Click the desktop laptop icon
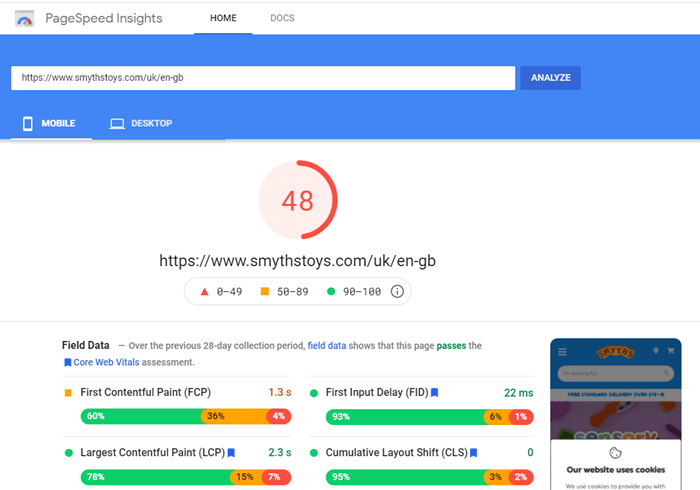The image size is (700, 490). pos(117,124)
